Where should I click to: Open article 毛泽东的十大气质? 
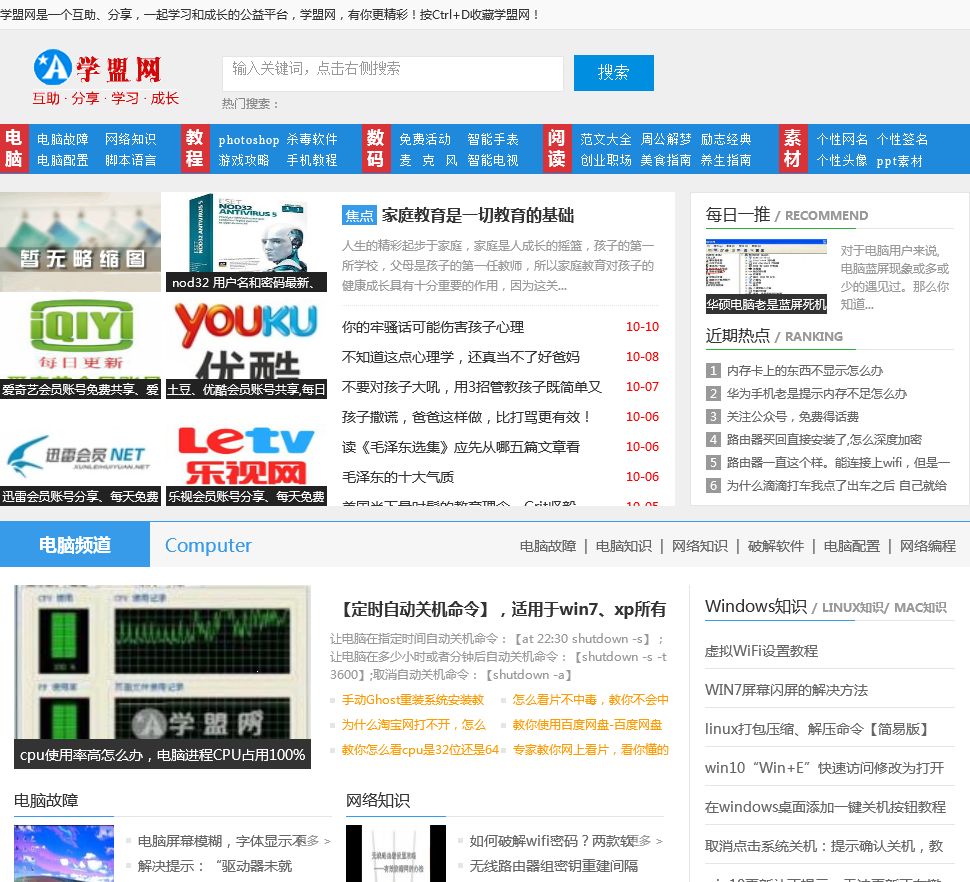(x=398, y=477)
